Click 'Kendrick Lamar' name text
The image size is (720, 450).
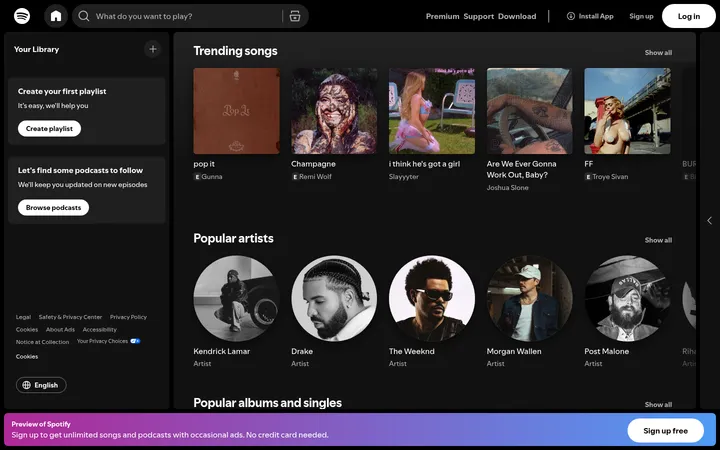222,351
